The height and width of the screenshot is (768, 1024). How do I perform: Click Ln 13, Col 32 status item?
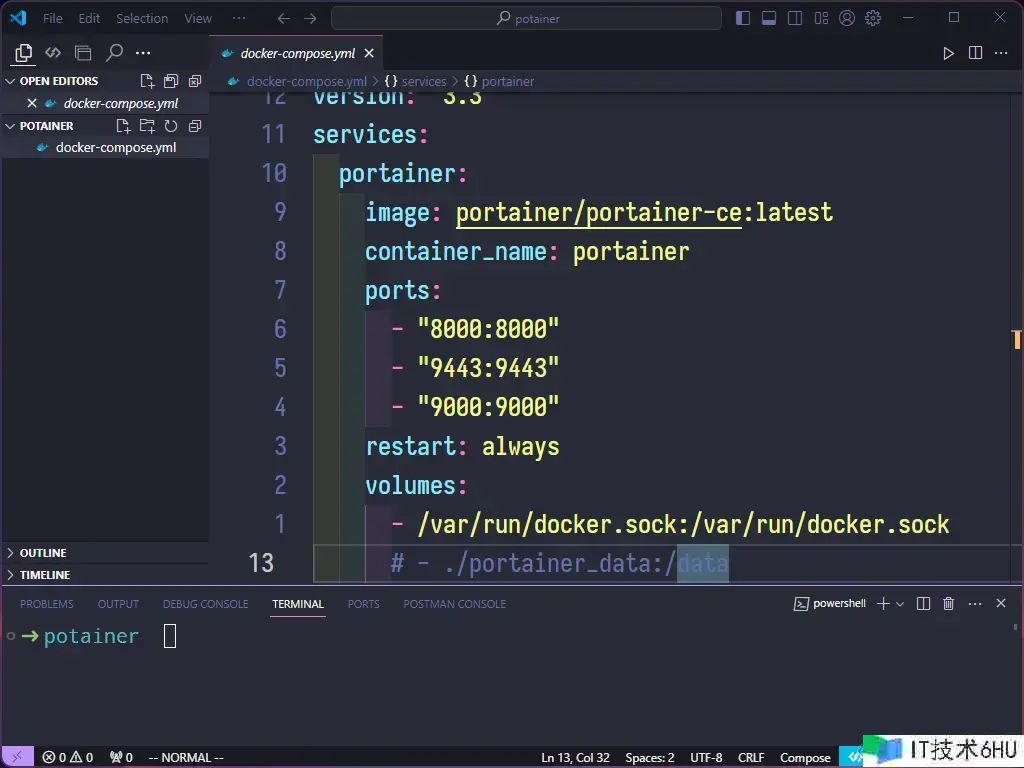[575, 758]
